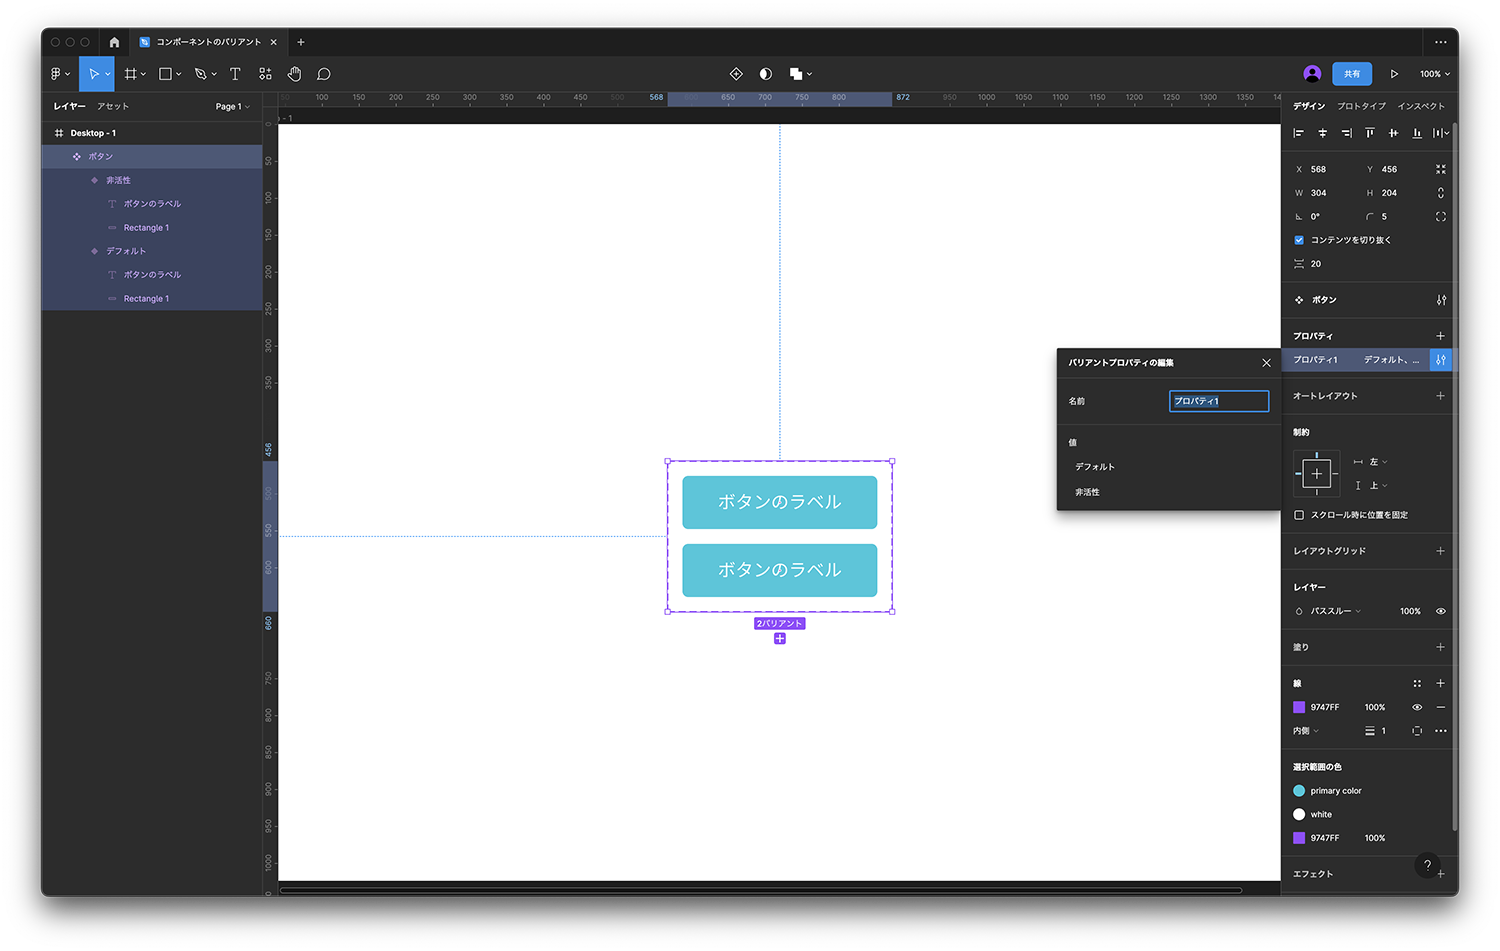The height and width of the screenshot is (951, 1500).
Task: Remove the stroke with minus button
Action: point(1441,707)
